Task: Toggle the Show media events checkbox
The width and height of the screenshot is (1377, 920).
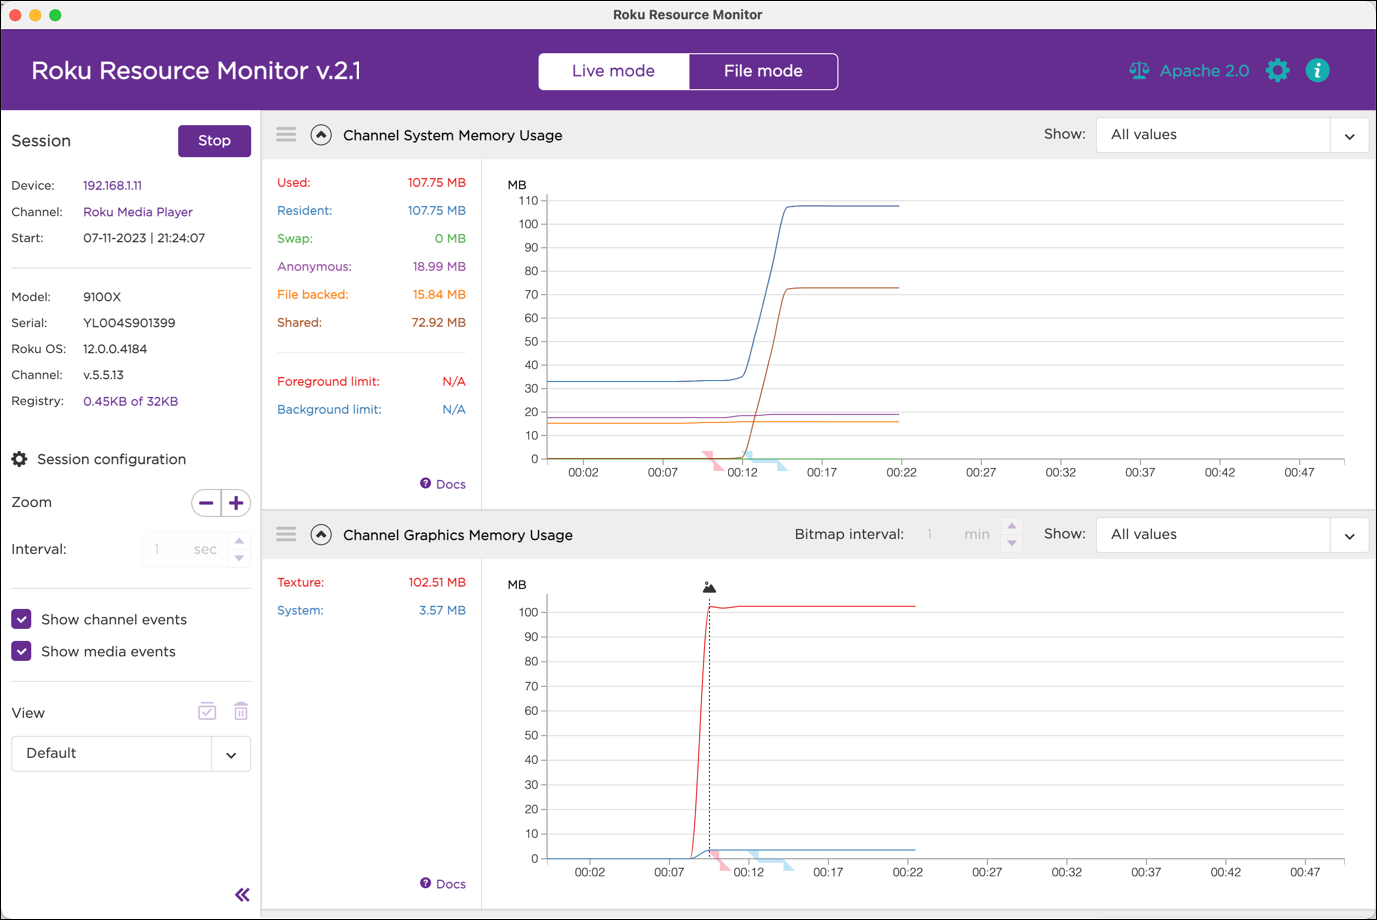Action: (x=21, y=651)
